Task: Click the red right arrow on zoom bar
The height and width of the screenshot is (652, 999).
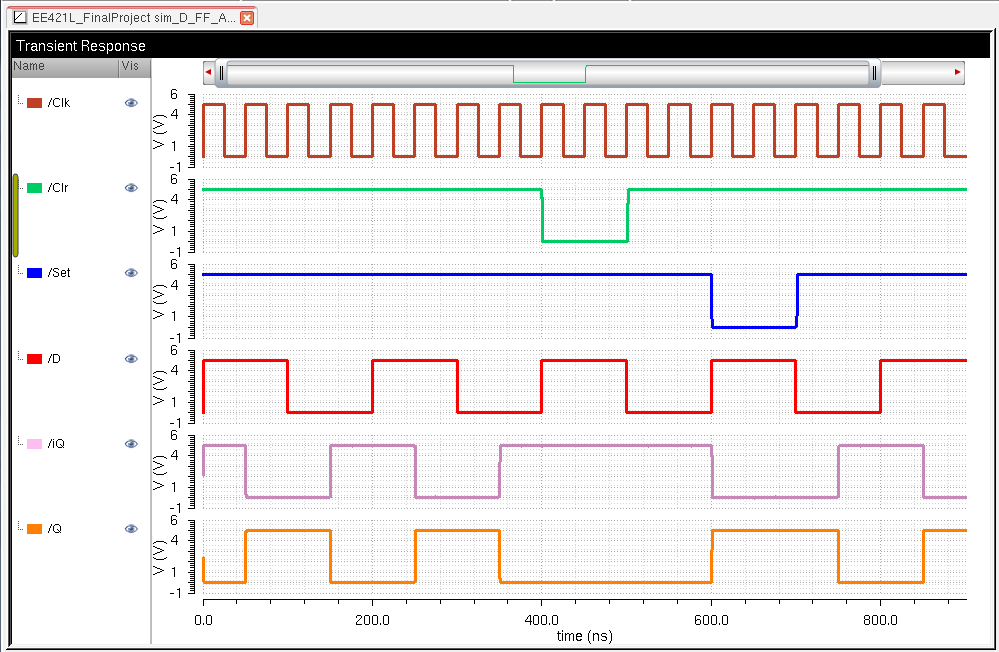Action: [958, 73]
